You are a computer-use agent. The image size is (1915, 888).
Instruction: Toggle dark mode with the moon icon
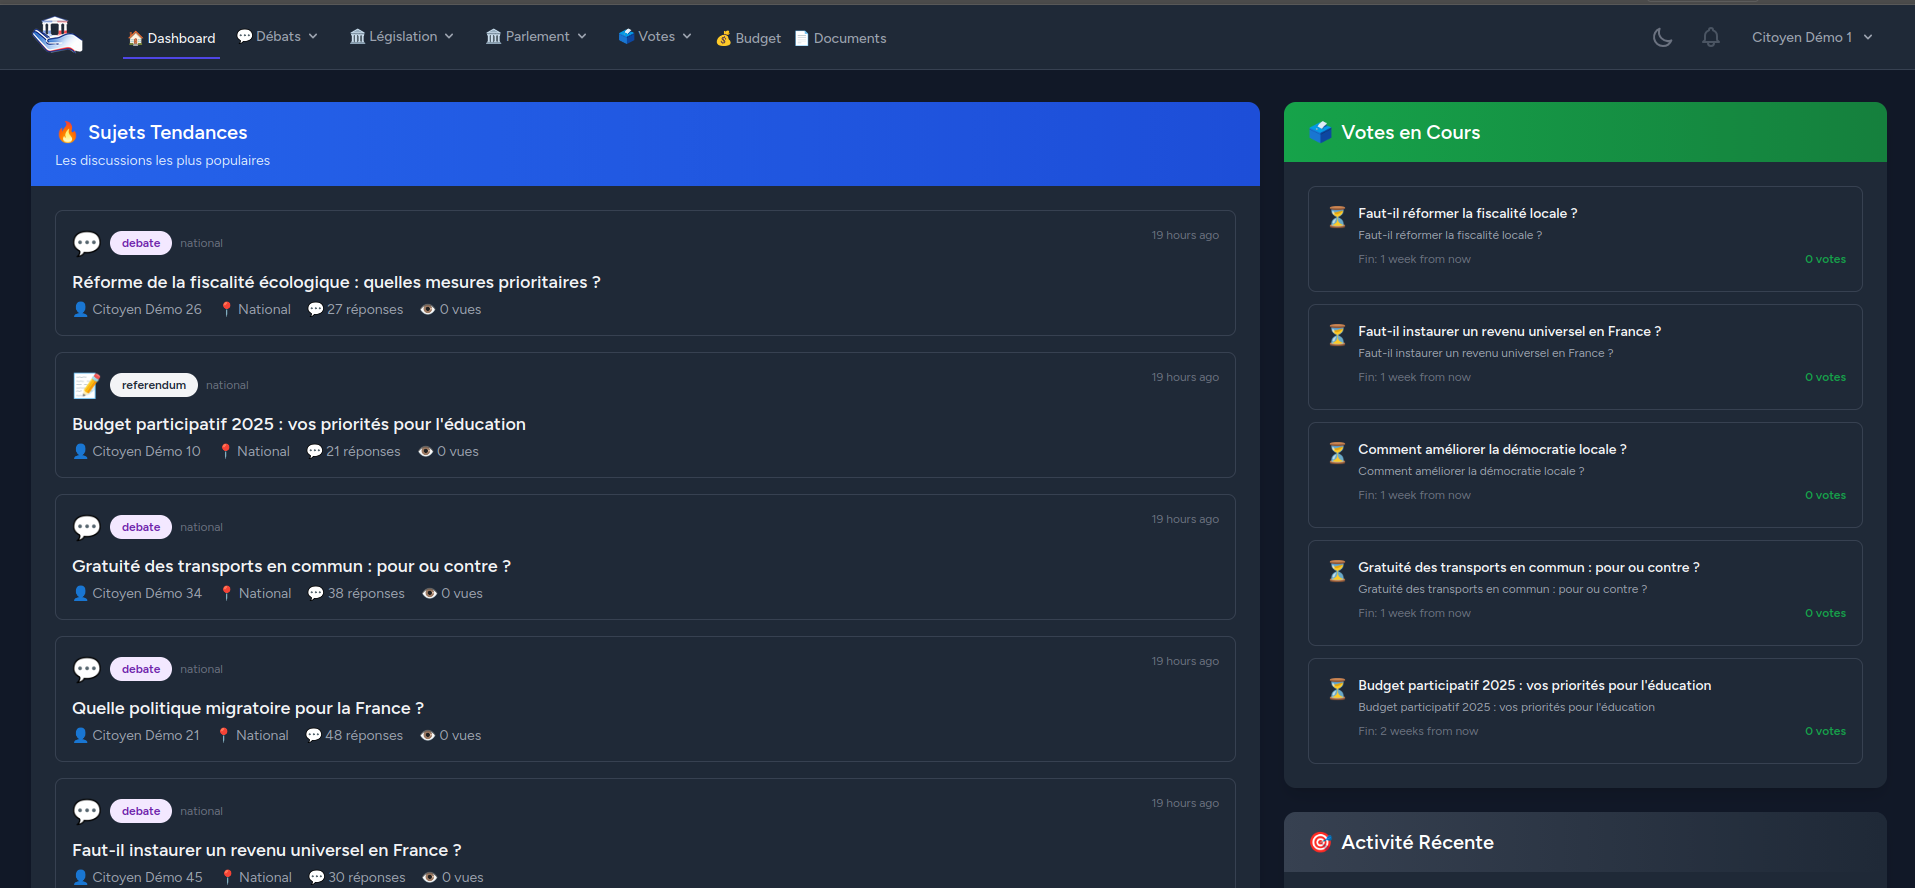(x=1662, y=37)
